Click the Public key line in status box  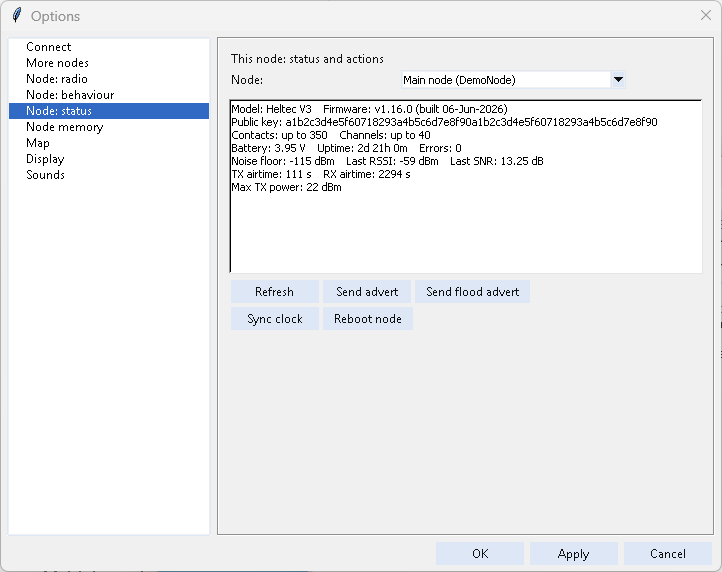444,122
